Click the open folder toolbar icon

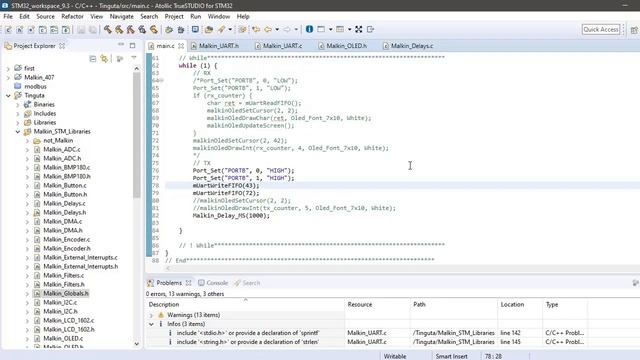pyautogui.click(x=209, y=29)
